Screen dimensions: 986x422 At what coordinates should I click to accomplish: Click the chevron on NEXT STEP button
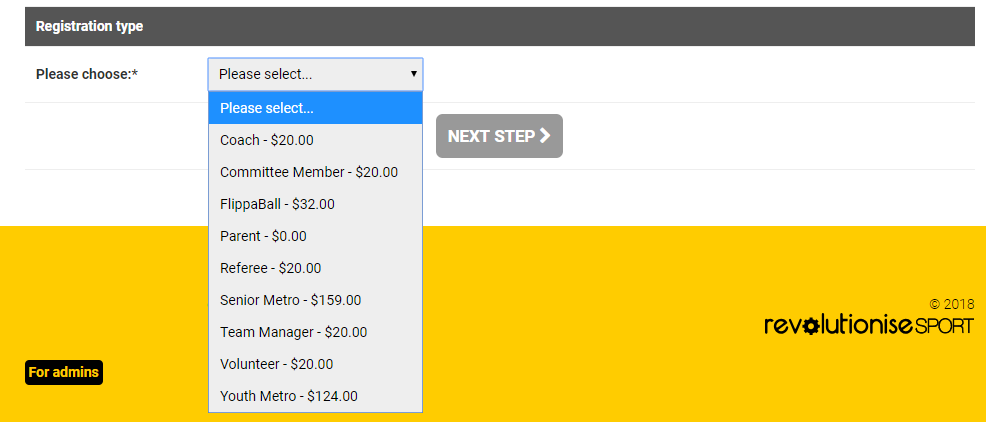pos(545,136)
